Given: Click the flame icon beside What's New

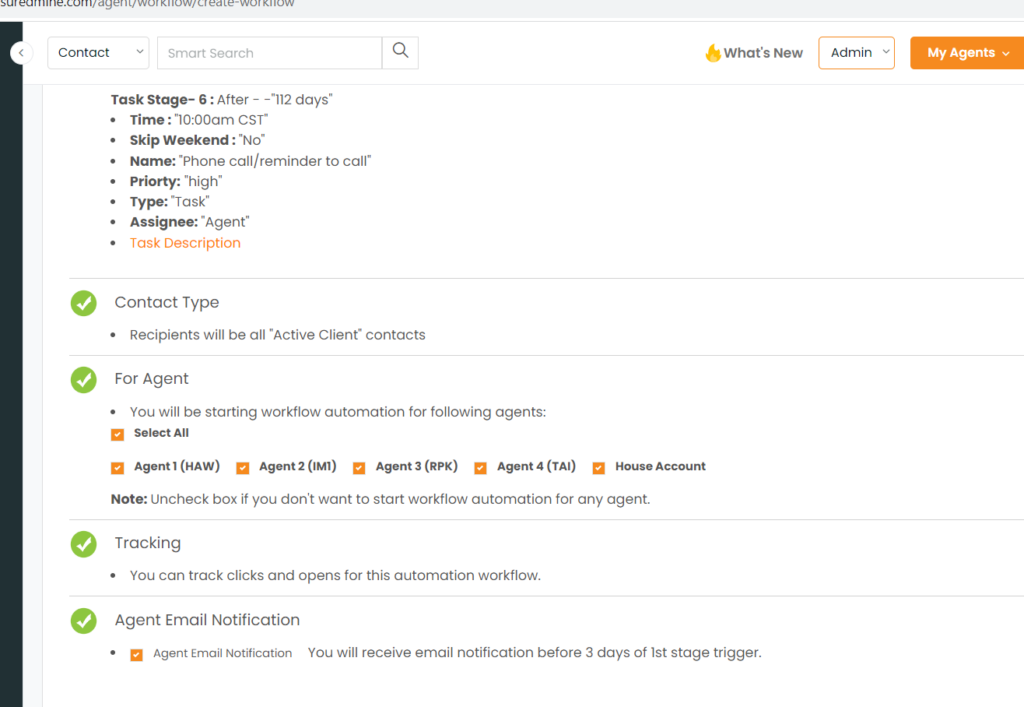Looking at the screenshot, I should click(x=711, y=53).
